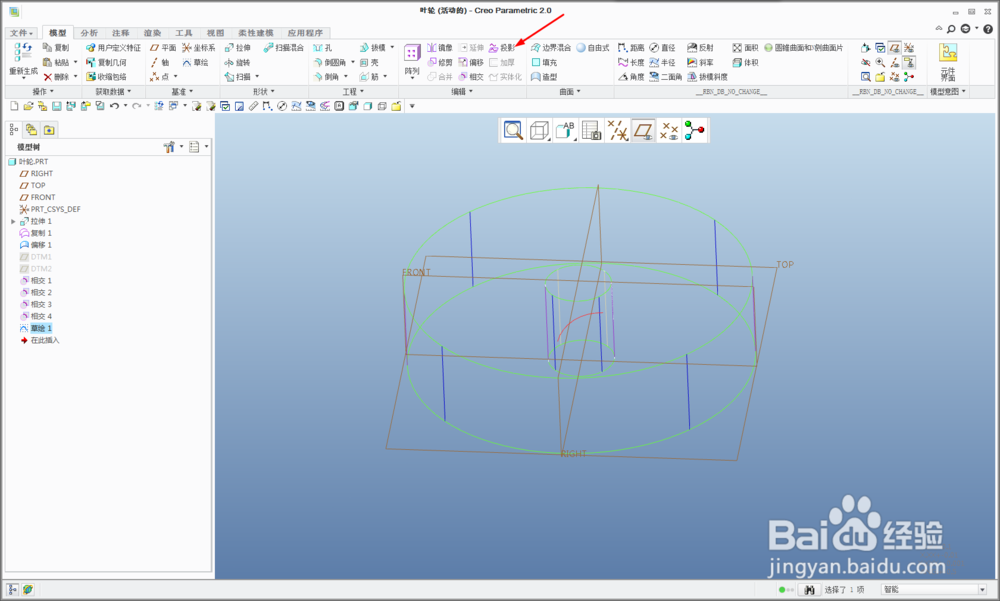
Task: Open View Manager in graphics toolbar
Action: pyautogui.click(x=591, y=131)
